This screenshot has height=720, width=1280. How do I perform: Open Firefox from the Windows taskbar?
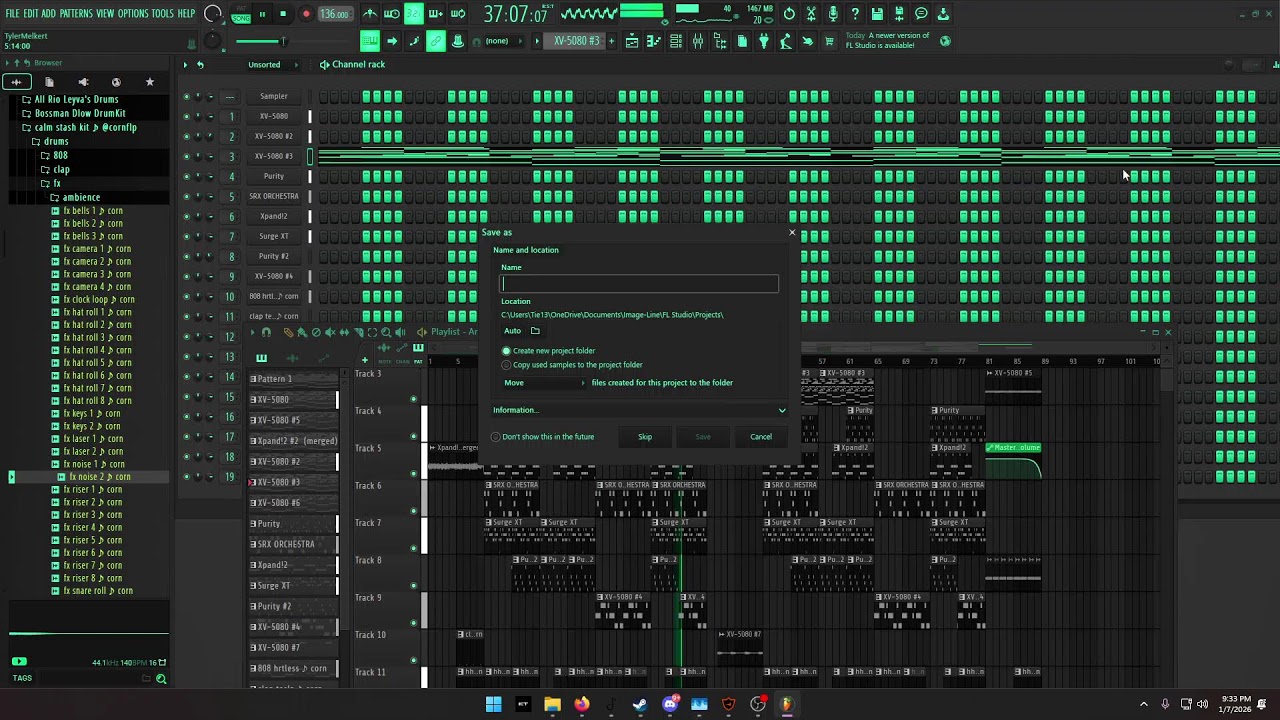[581, 704]
